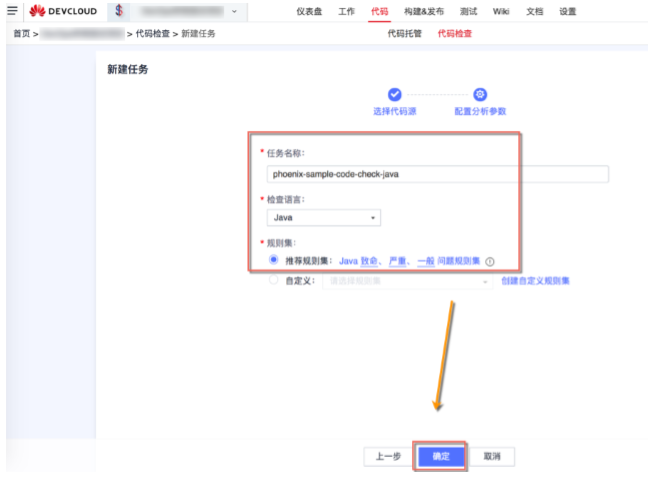Click the 上一步 button
This screenshot has height=477, width=648.
[388, 456]
